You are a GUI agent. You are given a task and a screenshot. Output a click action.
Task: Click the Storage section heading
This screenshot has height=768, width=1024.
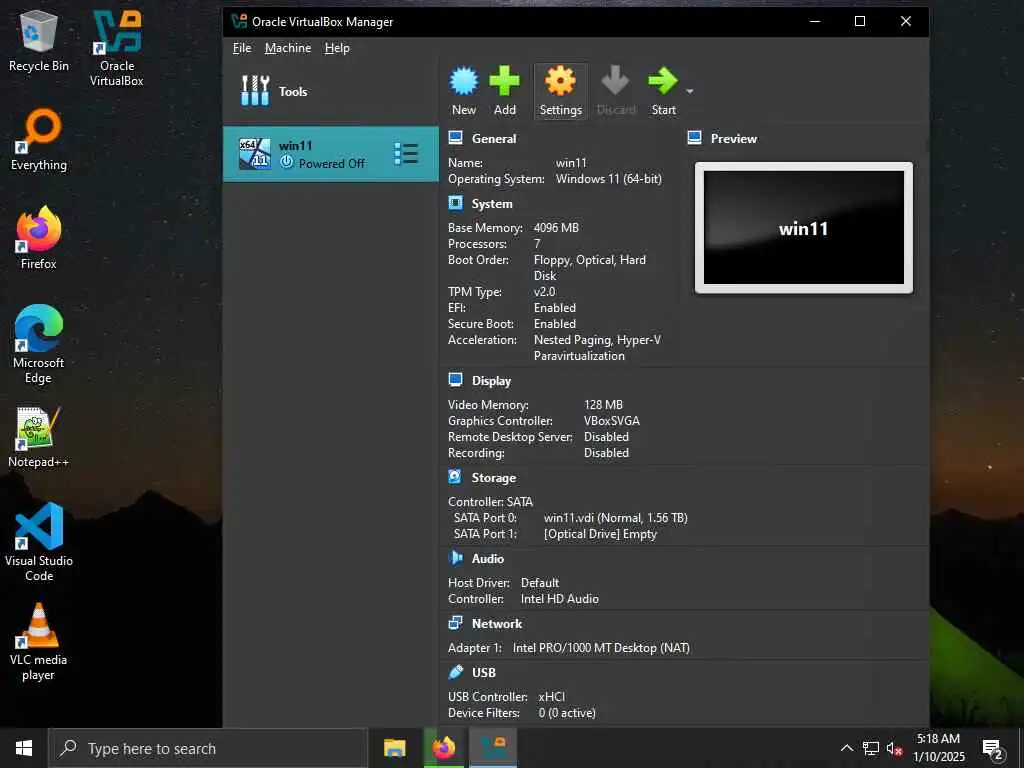[494, 477]
